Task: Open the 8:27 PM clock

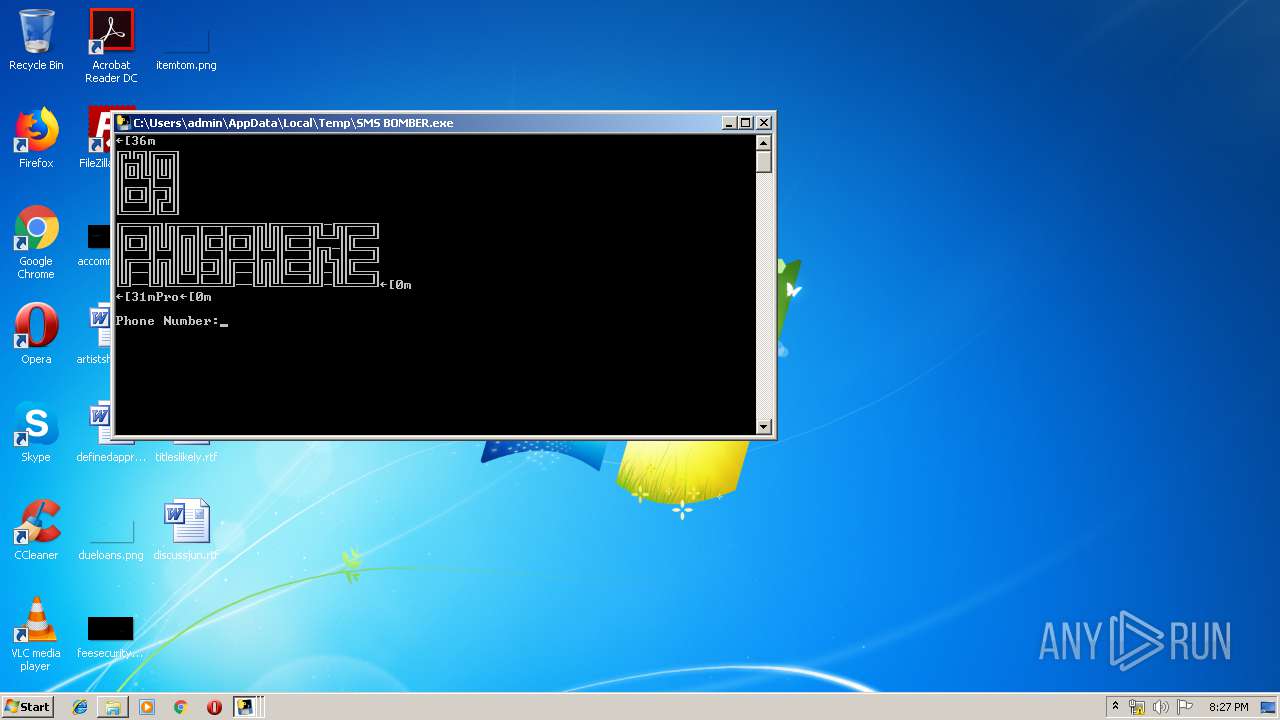Action: click(x=1228, y=707)
